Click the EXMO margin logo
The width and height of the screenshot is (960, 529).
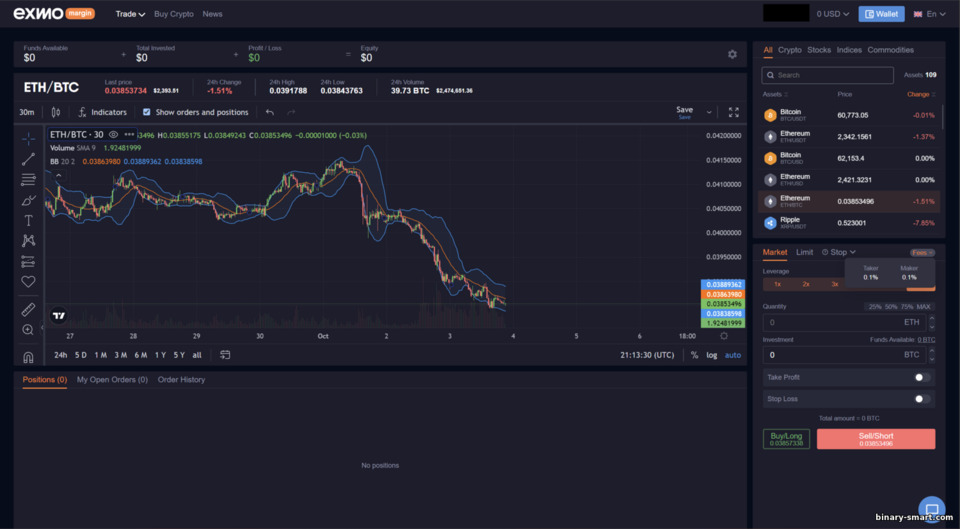[54, 13]
